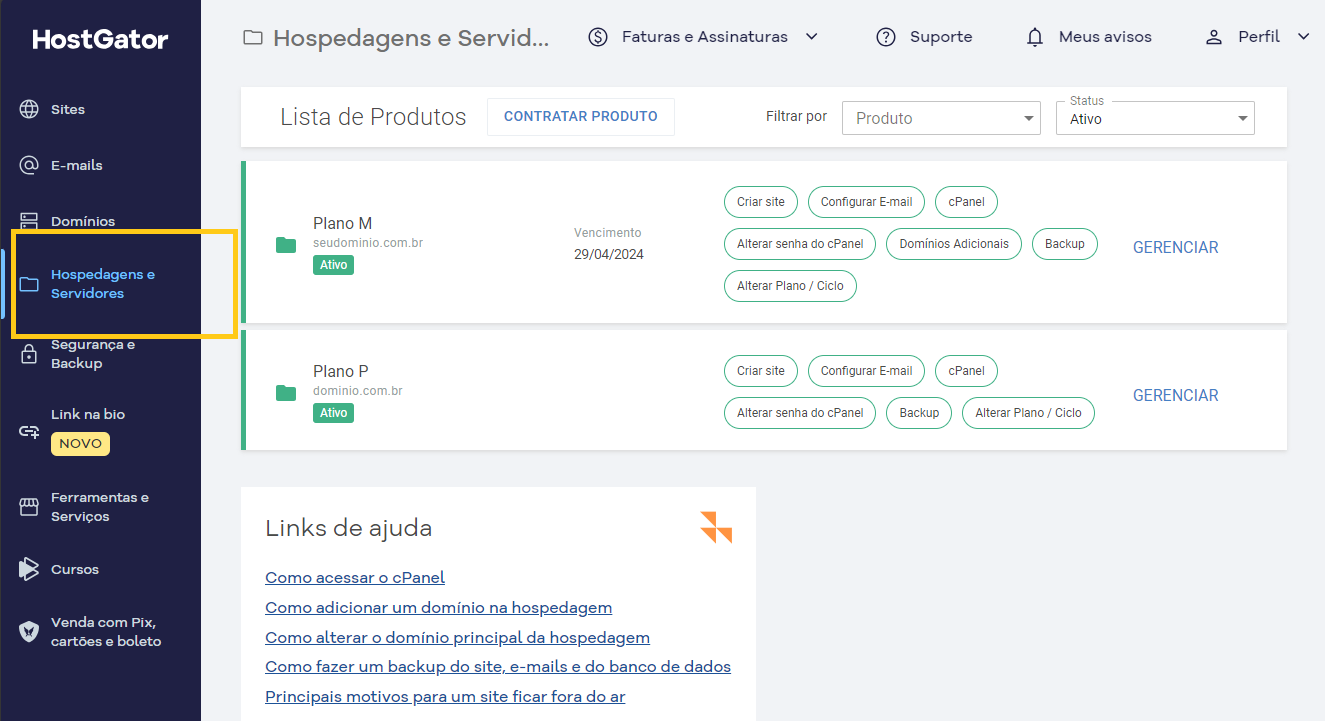This screenshot has height=721, width=1325.
Task: Open cPanel for Plano P
Action: 967,371
